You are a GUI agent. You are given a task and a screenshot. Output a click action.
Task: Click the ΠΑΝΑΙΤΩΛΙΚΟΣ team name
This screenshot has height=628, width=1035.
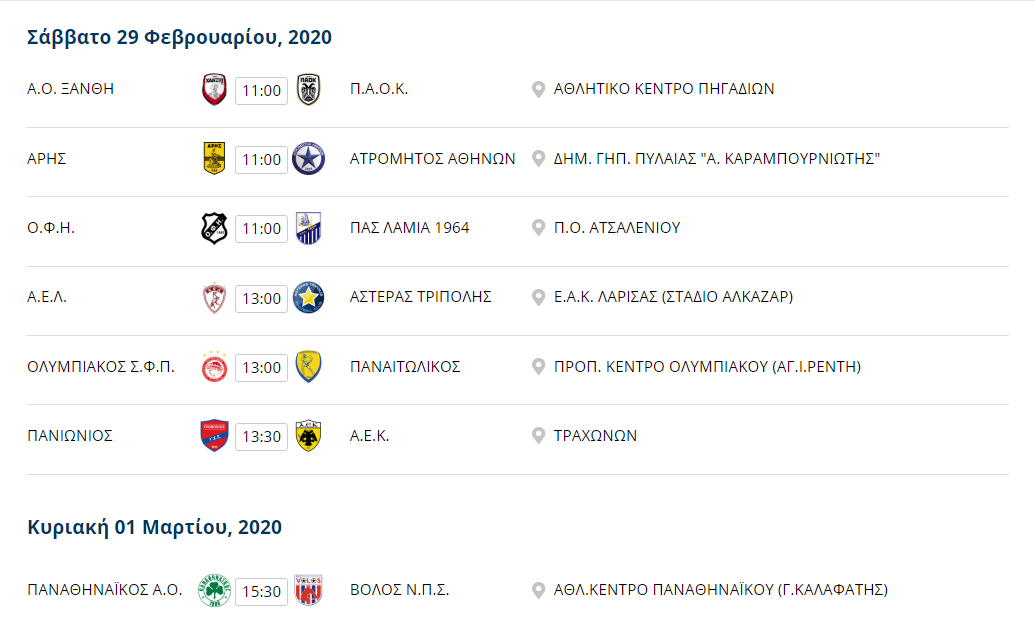[405, 366]
